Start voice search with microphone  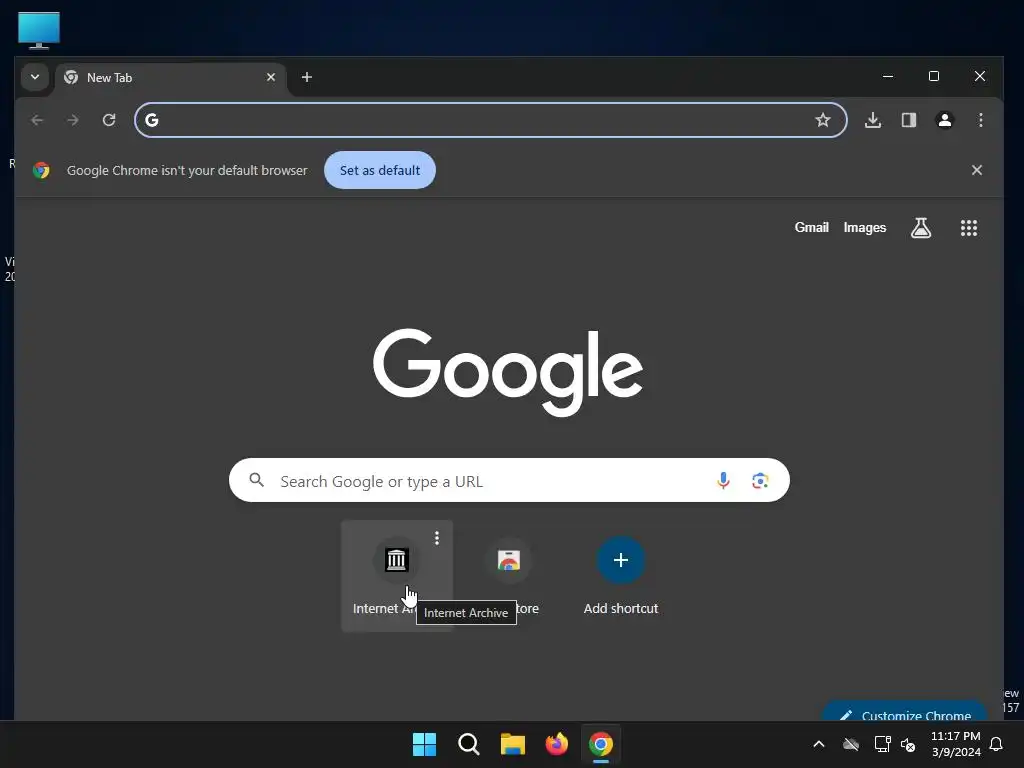723,481
